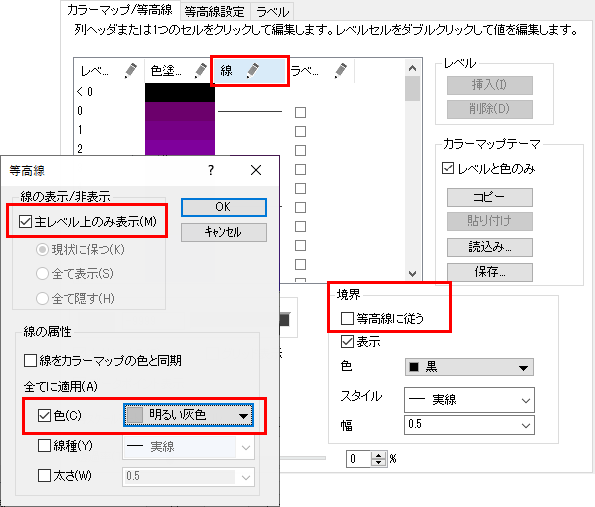This screenshot has height=507, width=595.
Task: Click the 読込み... button
Action: click(x=490, y=247)
